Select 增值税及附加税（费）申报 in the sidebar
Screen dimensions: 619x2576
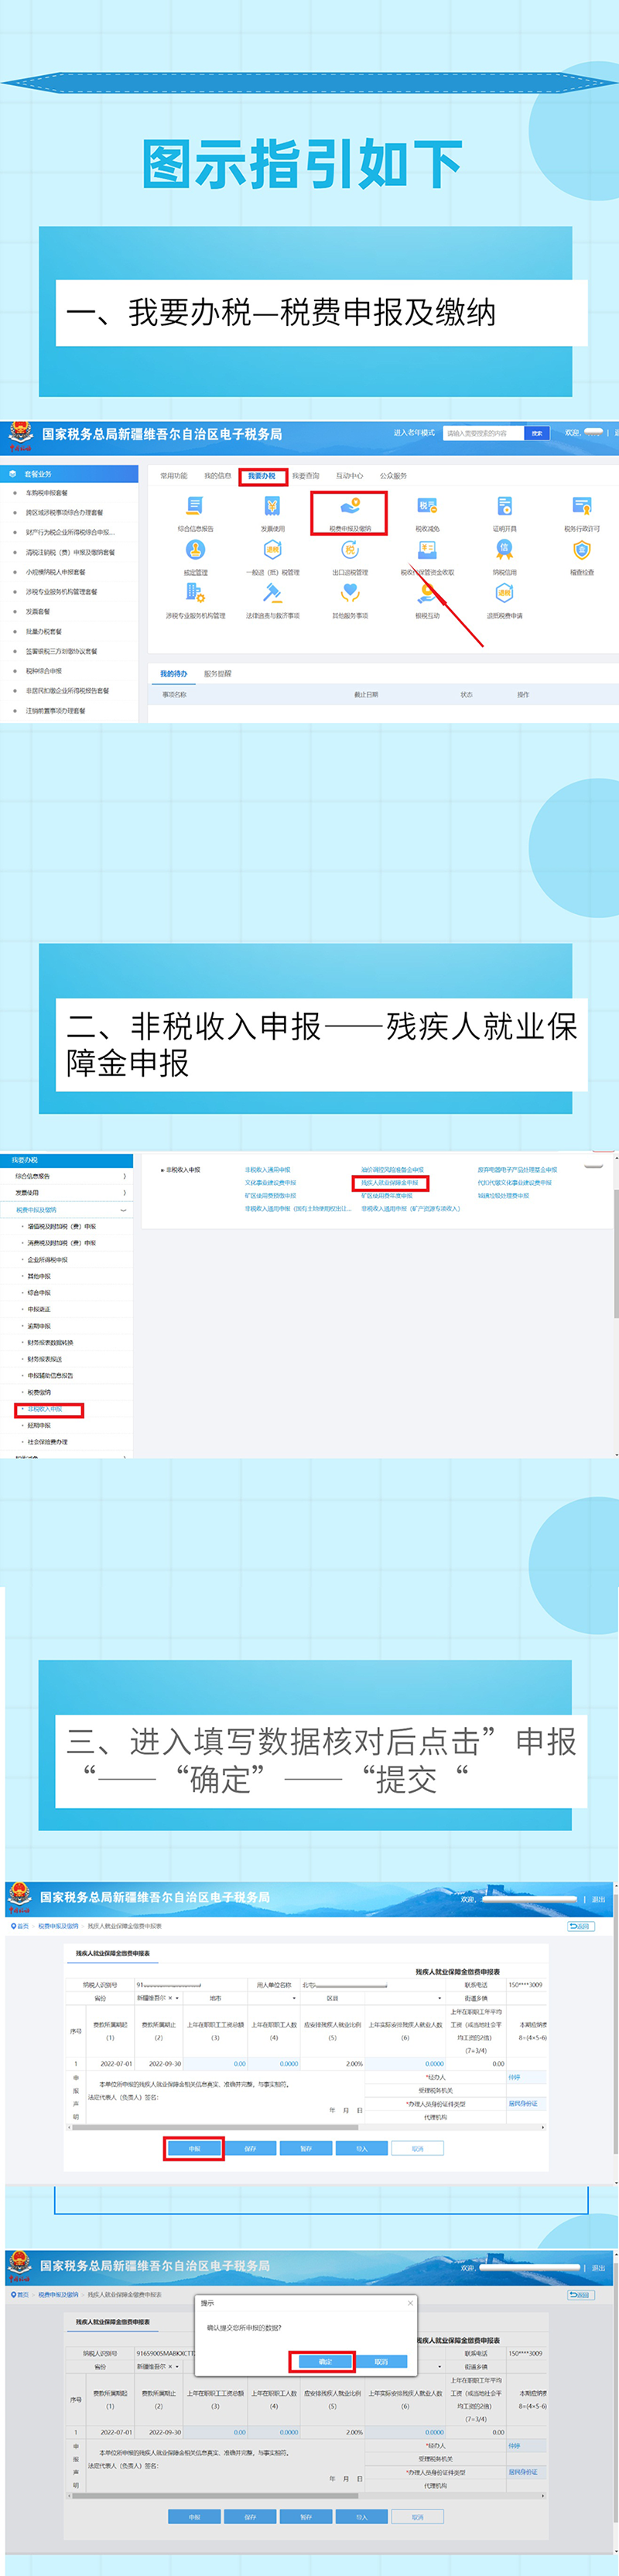point(62,1226)
